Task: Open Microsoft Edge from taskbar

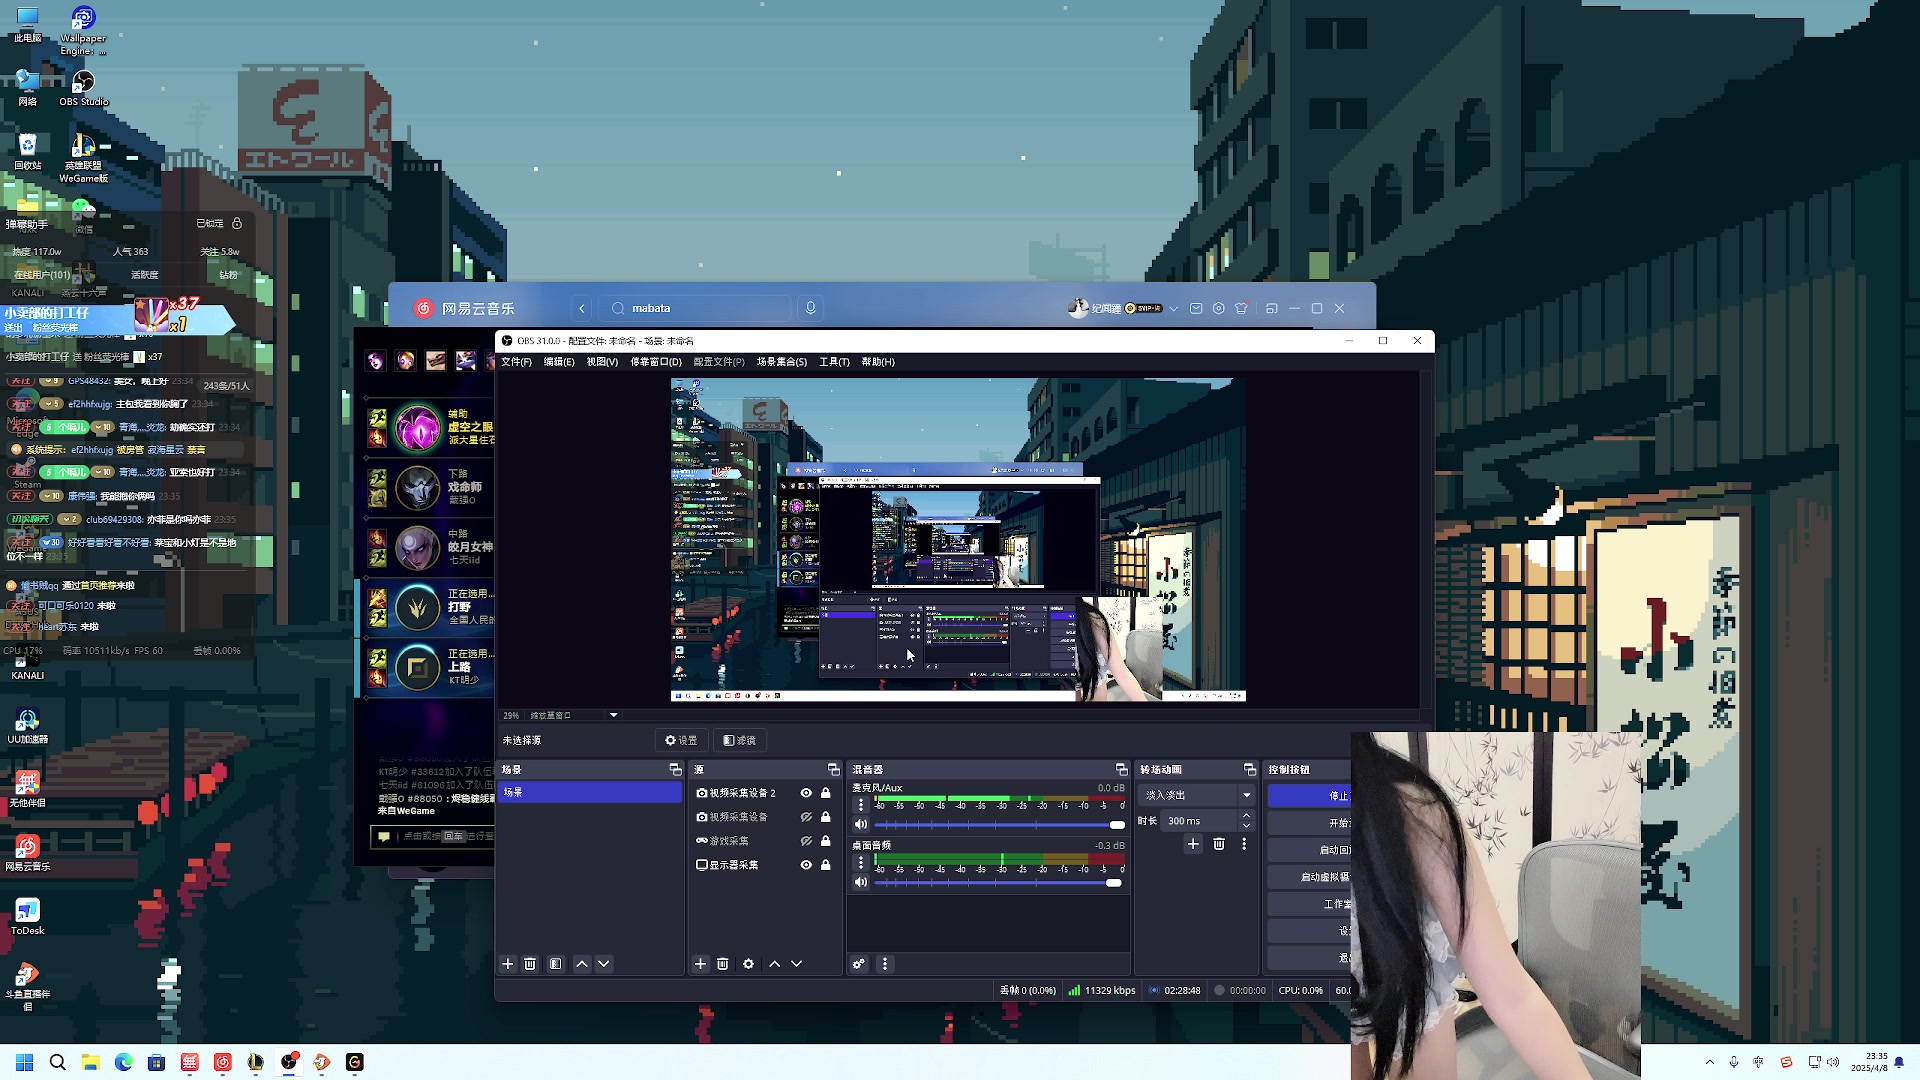Action: 124,1062
